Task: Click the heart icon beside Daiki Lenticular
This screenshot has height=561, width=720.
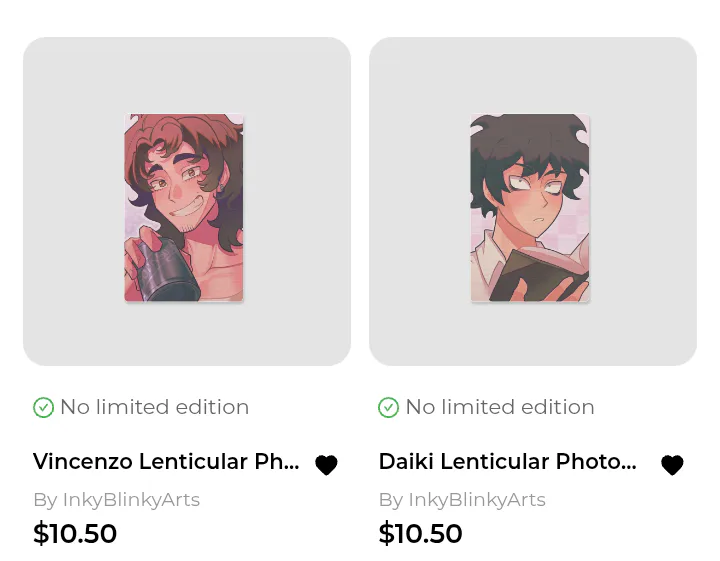Action: [x=672, y=465]
